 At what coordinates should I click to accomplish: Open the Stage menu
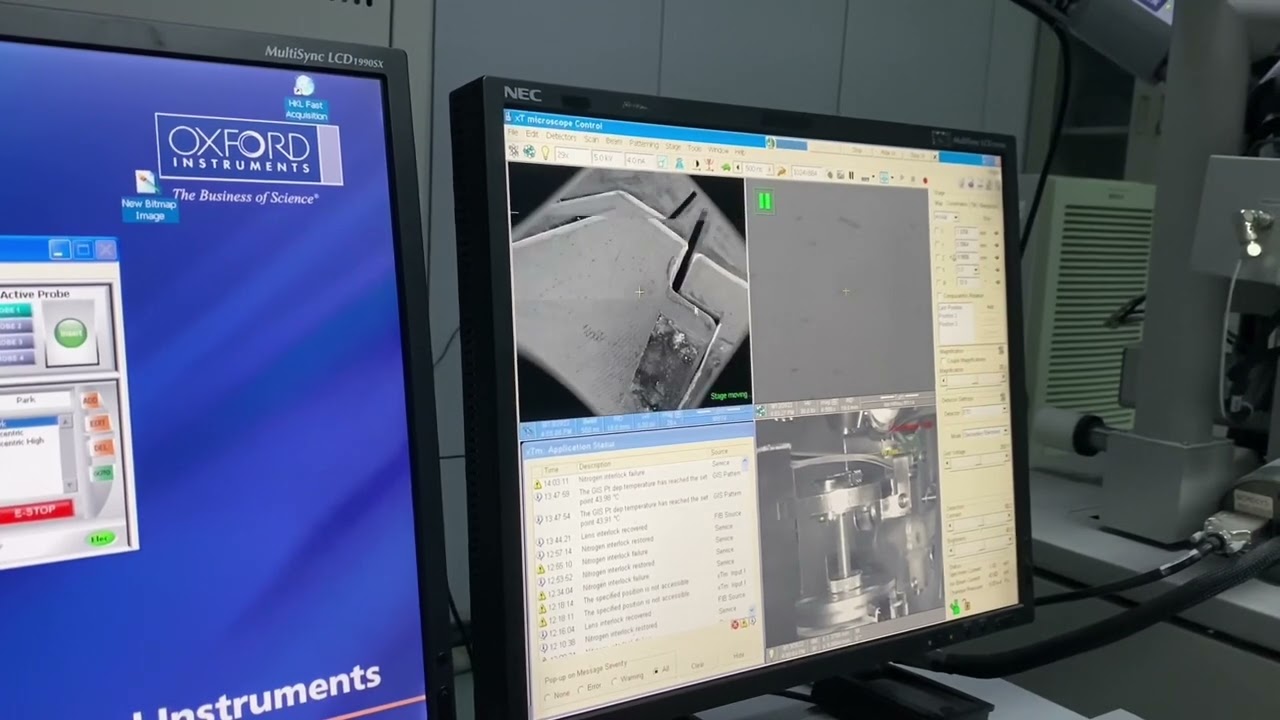(673, 146)
